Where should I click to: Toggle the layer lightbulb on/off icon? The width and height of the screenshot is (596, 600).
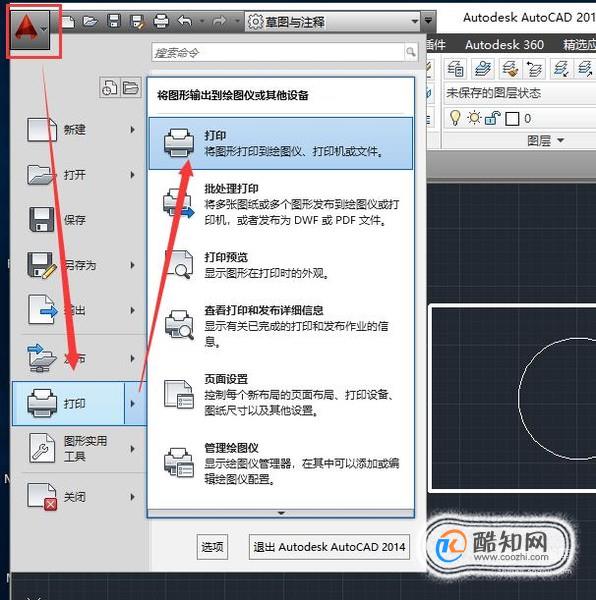coord(455,118)
